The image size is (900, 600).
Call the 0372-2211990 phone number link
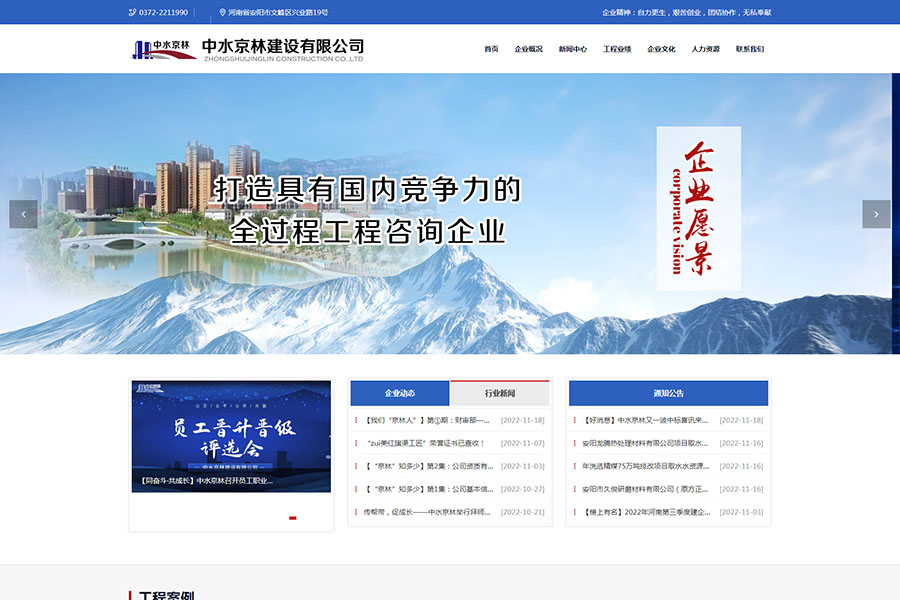click(162, 12)
